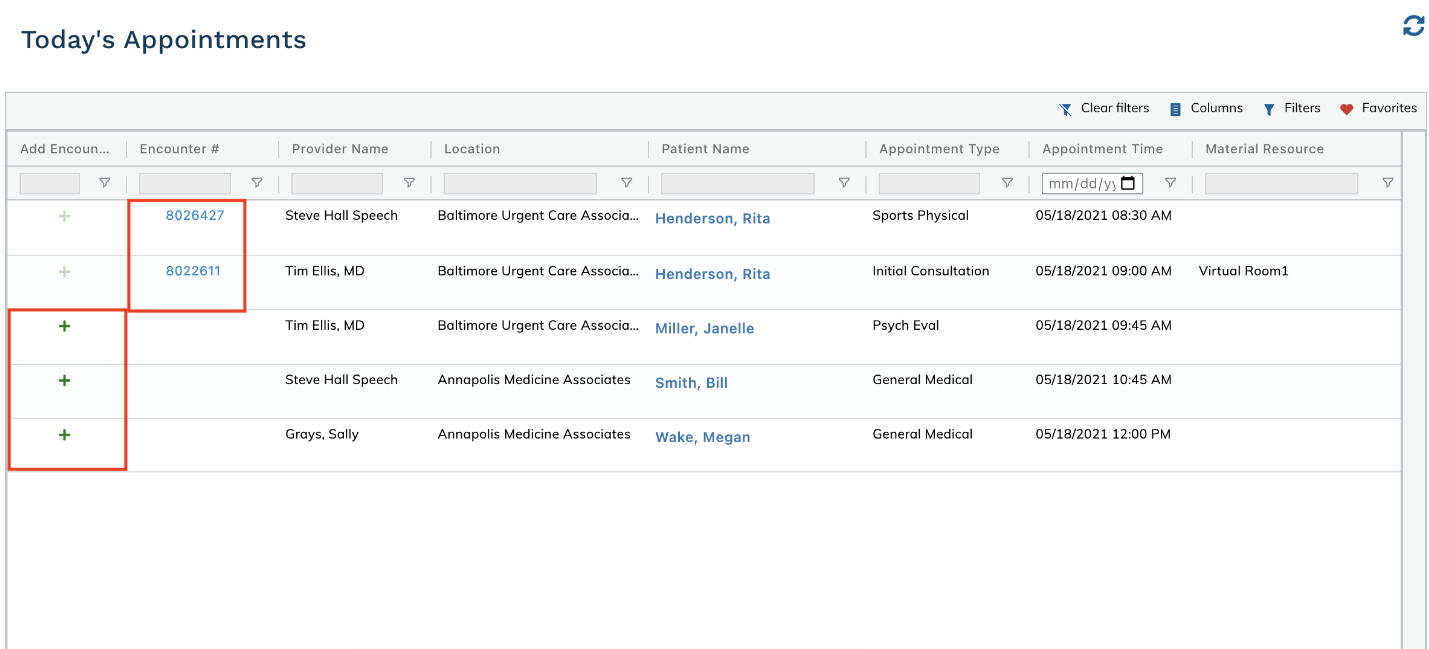The image size is (1429, 649).
Task: Select the Sports Physical appointment type cell
Action: pos(921,216)
